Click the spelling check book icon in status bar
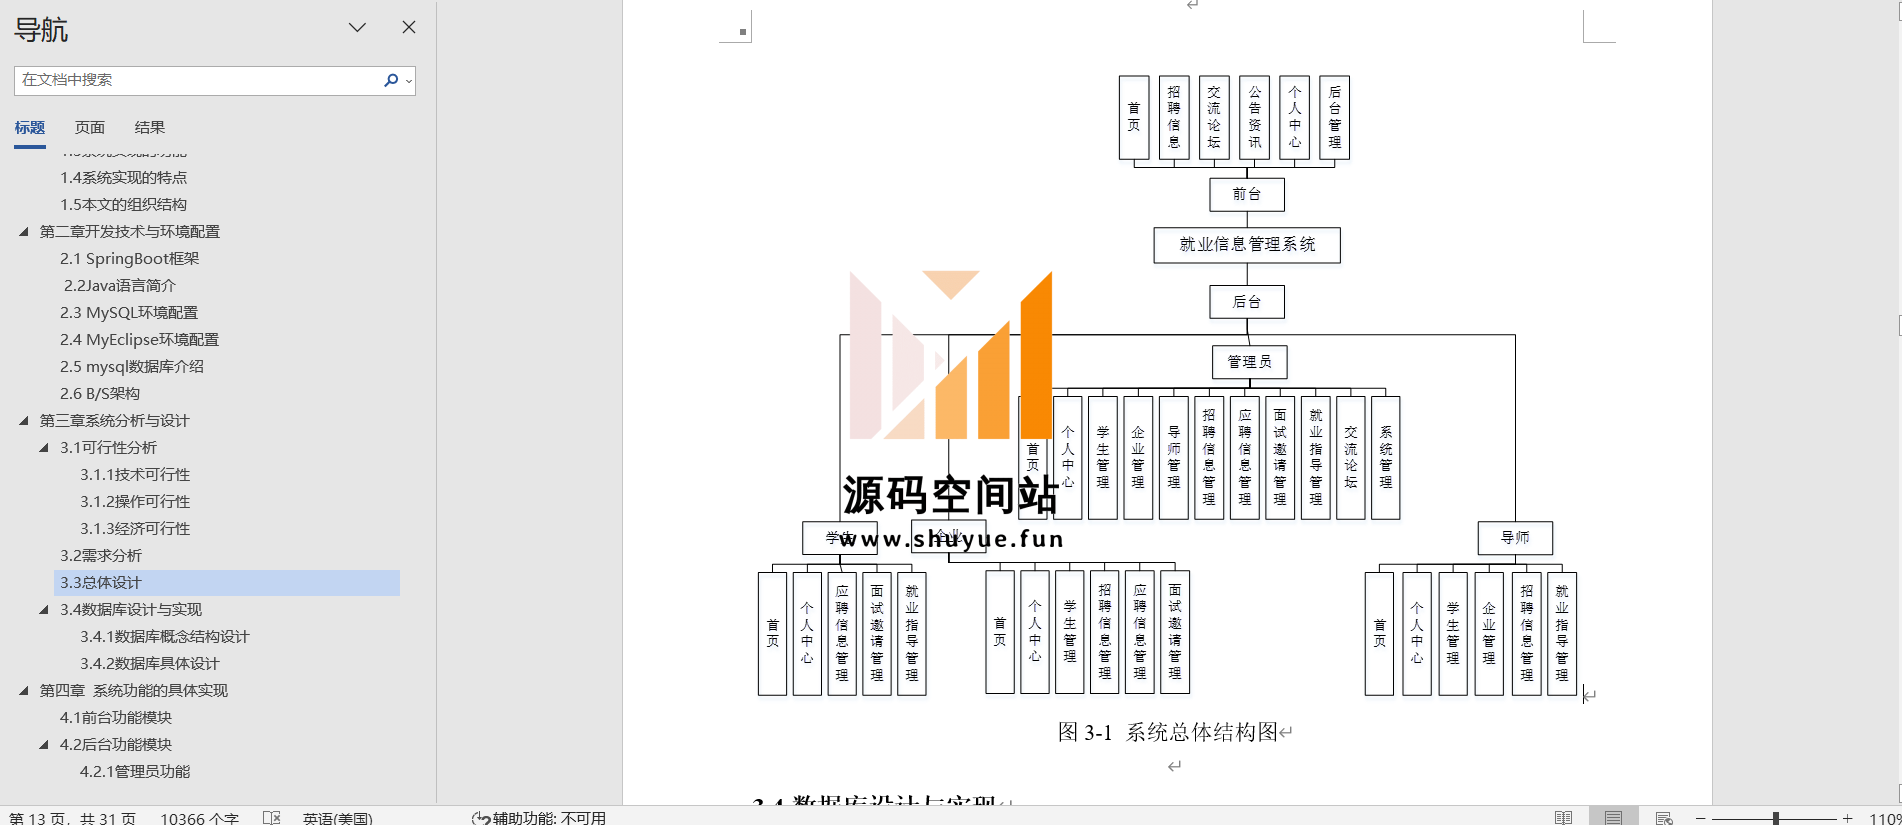Image resolution: width=1902 pixels, height=825 pixels. point(271,817)
